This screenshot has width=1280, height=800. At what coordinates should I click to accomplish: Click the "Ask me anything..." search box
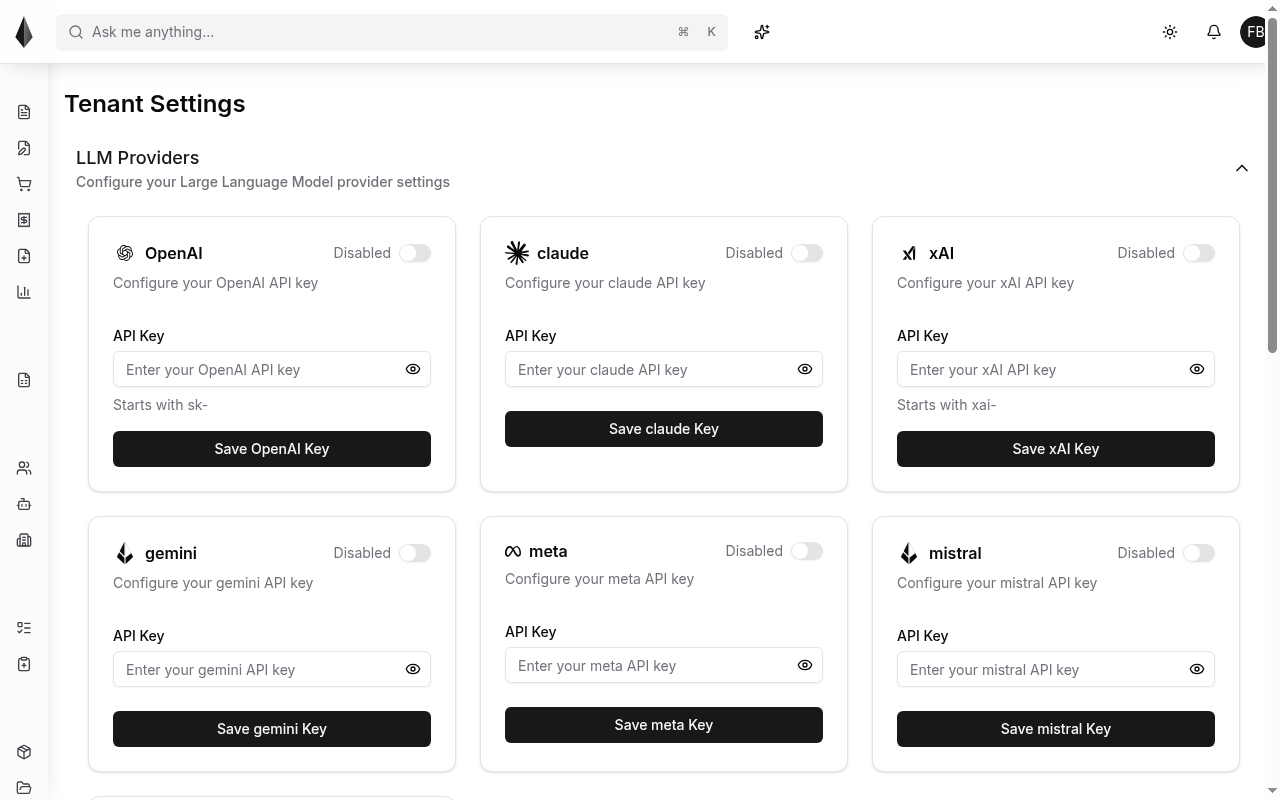pyautogui.click(x=392, y=32)
